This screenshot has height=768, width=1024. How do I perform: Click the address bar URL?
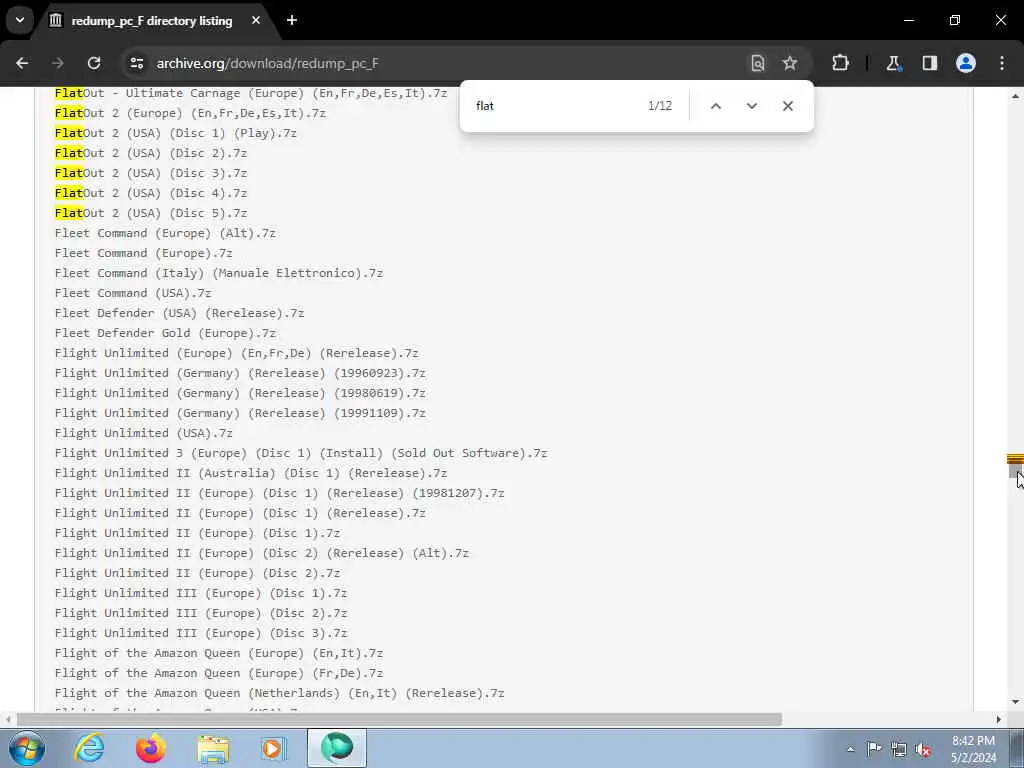click(x=268, y=63)
